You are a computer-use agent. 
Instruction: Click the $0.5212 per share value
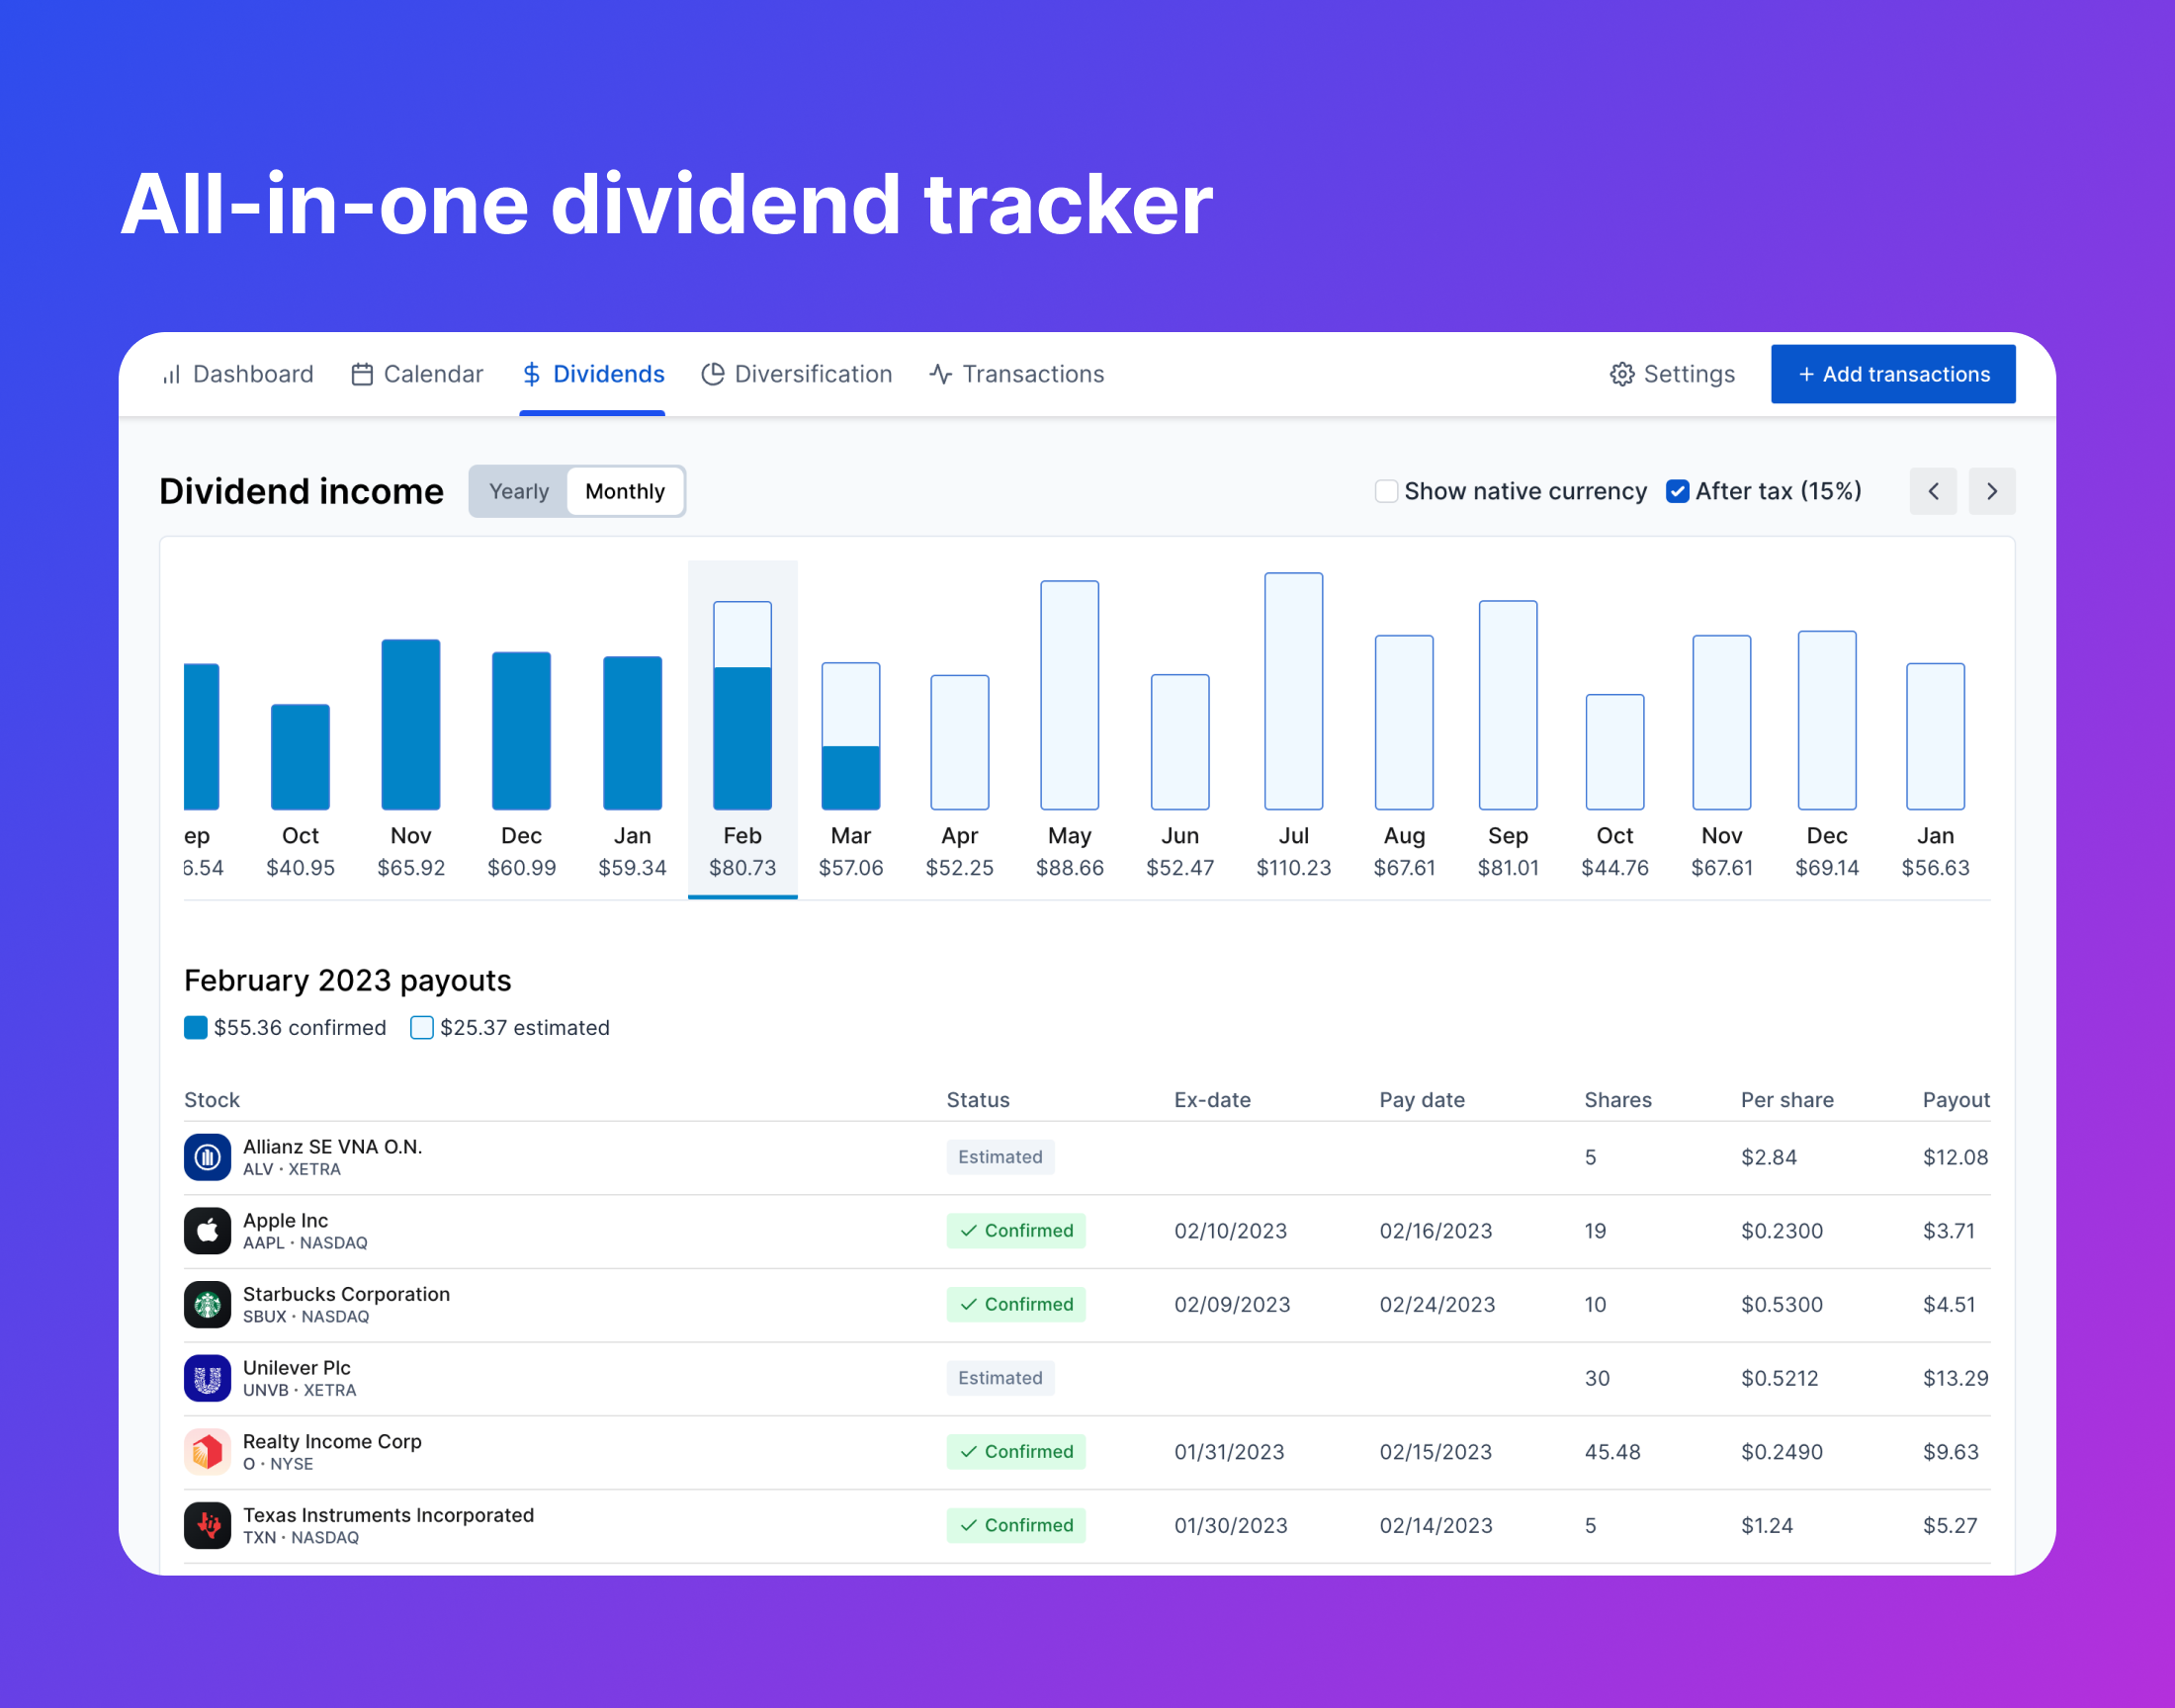coord(1779,1378)
